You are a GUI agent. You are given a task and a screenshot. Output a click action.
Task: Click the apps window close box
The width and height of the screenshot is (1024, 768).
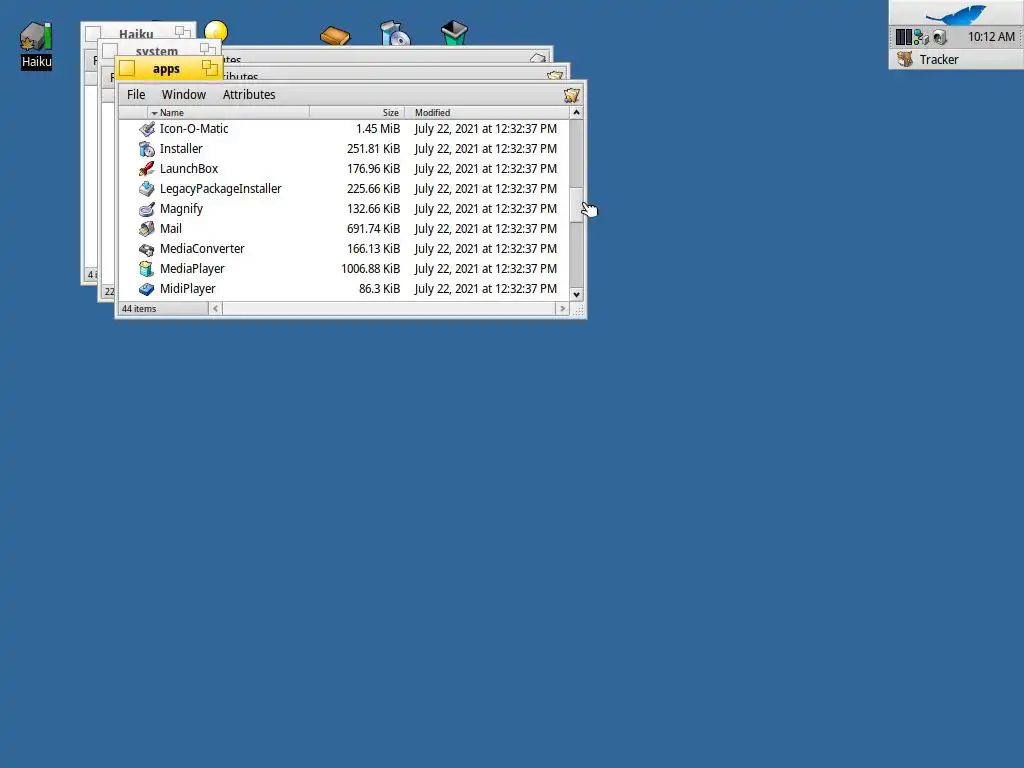tap(127, 68)
